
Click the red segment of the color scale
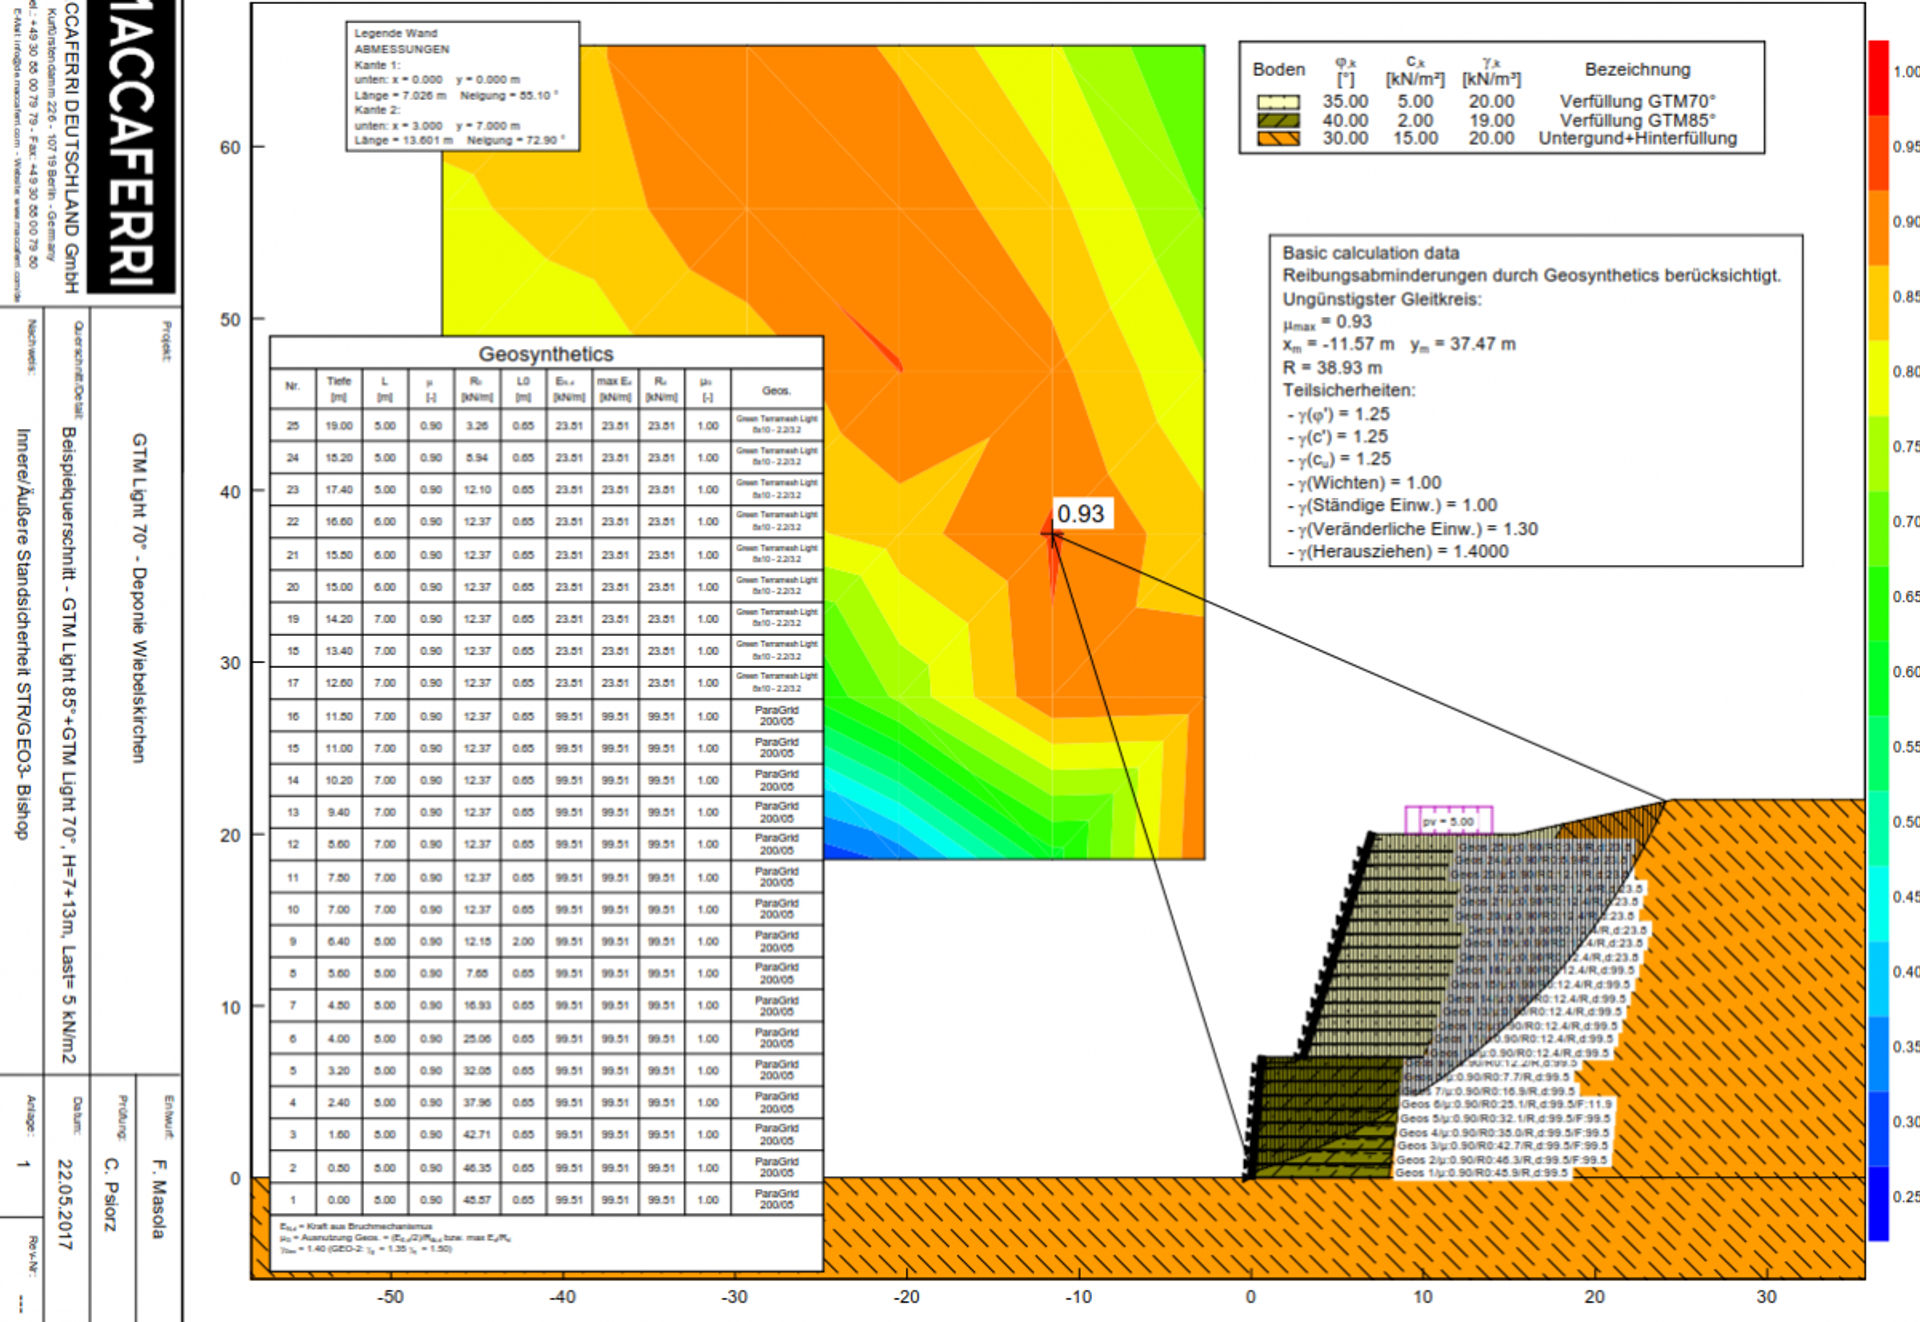pyautogui.click(x=1878, y=78)
